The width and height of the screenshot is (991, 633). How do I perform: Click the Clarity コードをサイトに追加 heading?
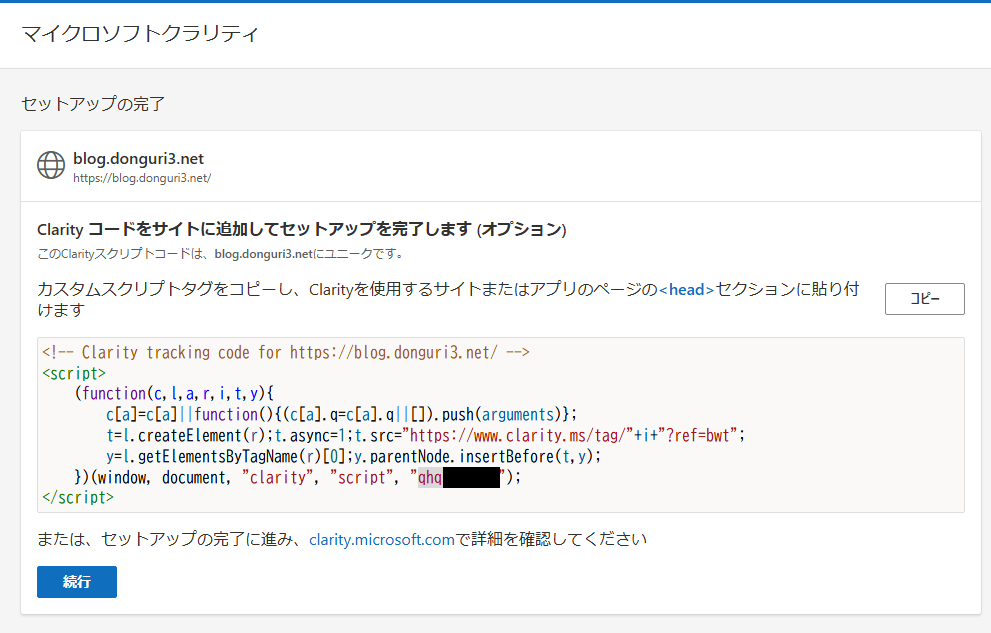tap(301, 229)
